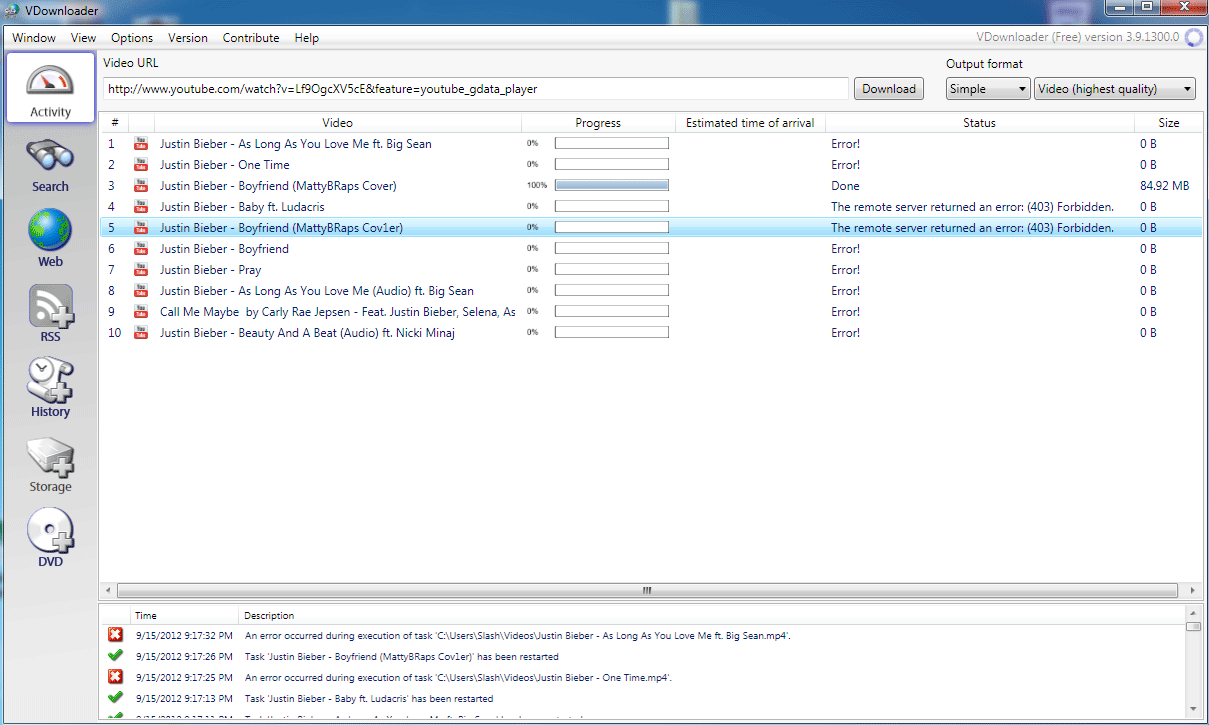Open the Help menu
This screenshot has height=725, width=1209.
tap(306, 37)
